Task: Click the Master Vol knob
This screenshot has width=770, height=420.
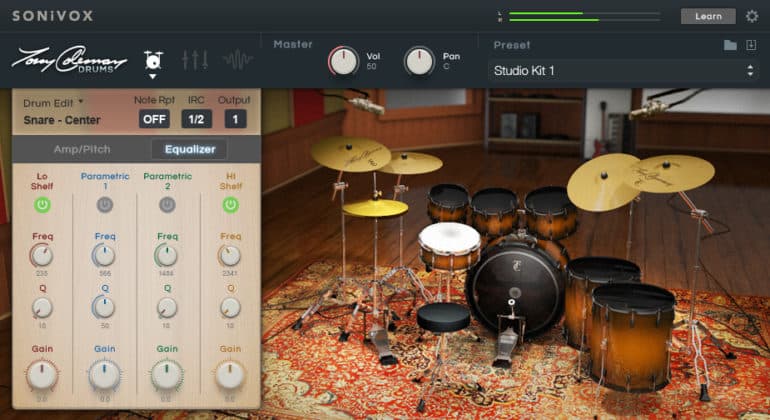Action: coord(343,61)
